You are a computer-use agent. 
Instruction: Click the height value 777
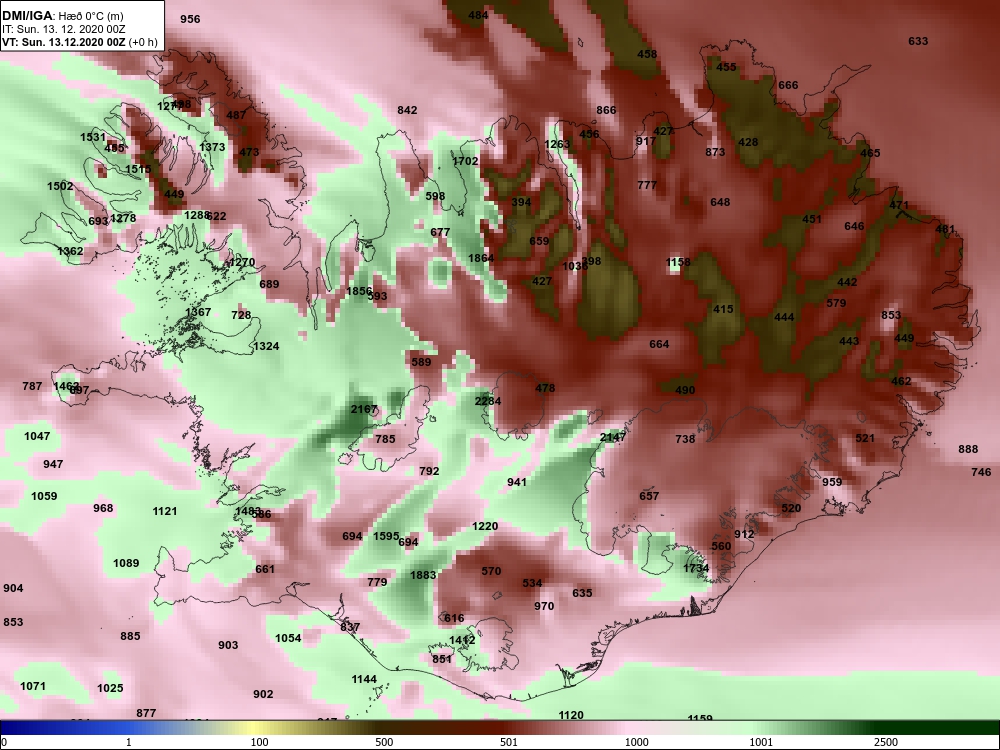(647, 185)
